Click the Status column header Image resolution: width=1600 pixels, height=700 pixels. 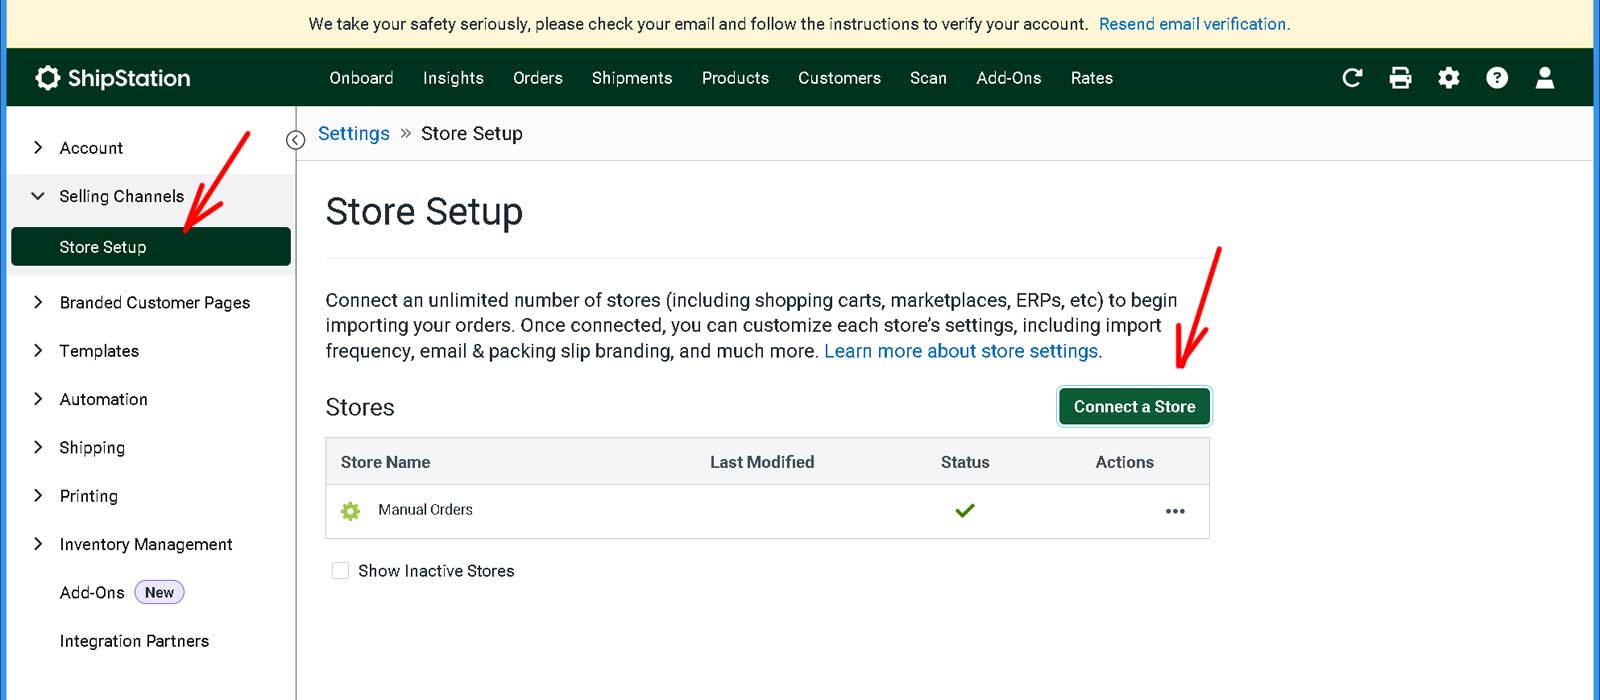click(x=965, y=462)
